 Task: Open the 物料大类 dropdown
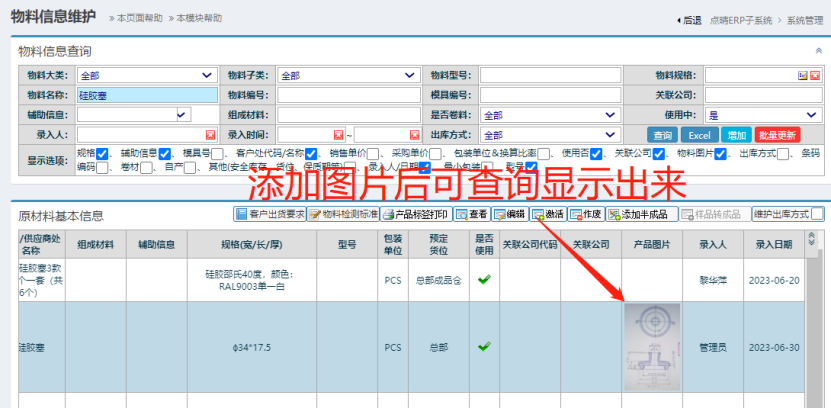coord(146,75)
